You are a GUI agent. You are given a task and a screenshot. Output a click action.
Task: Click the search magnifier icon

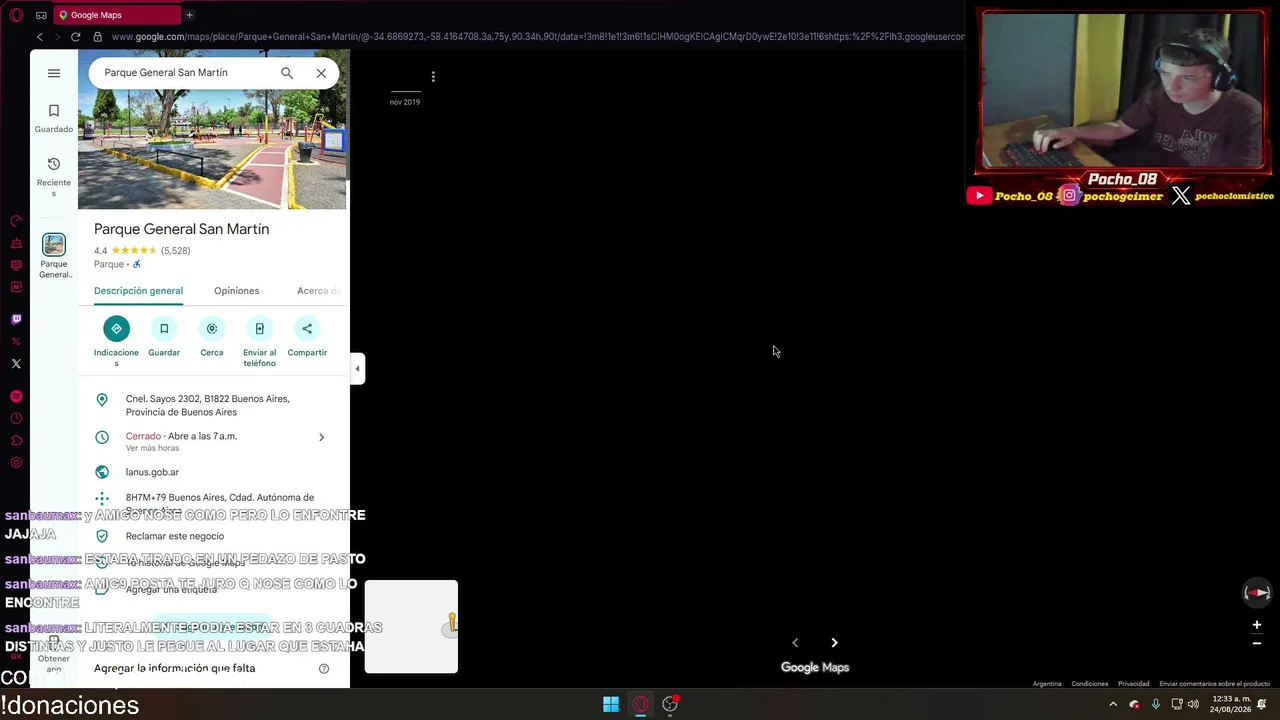287,73
